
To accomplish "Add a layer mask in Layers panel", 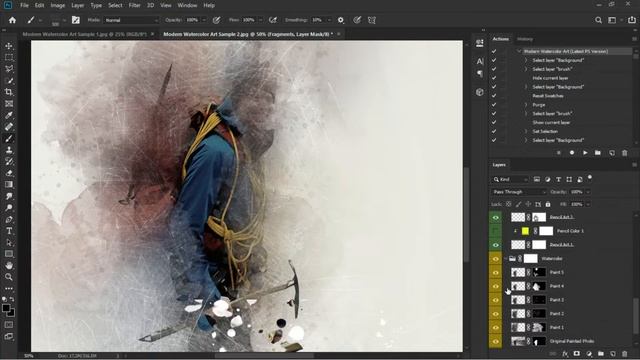I will [x=576, y=354].
